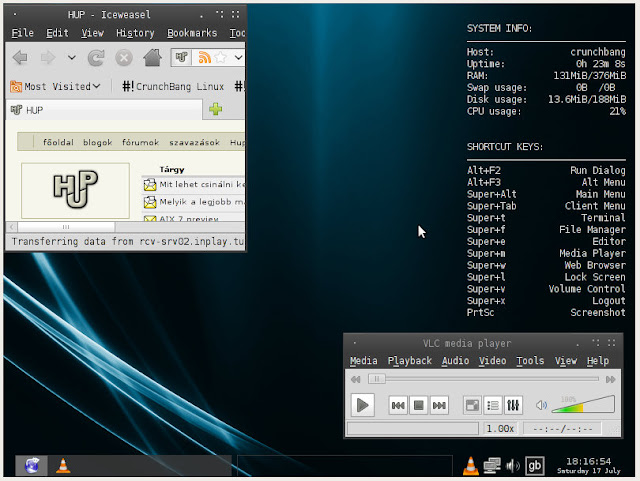Open the History menu in Iceweasel
Viewport: 640px width, 481px height.
[135, 33]
